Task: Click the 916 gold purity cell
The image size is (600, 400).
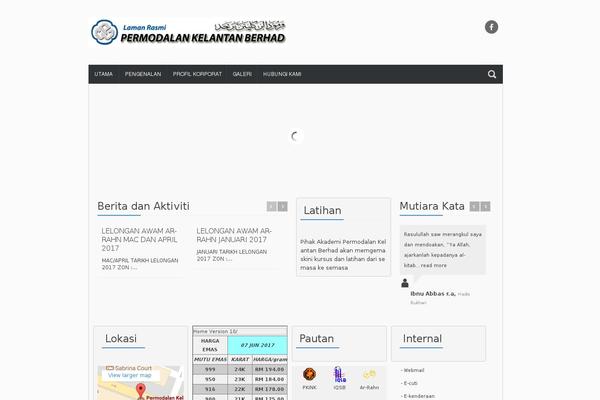Action: click(210, 389)
